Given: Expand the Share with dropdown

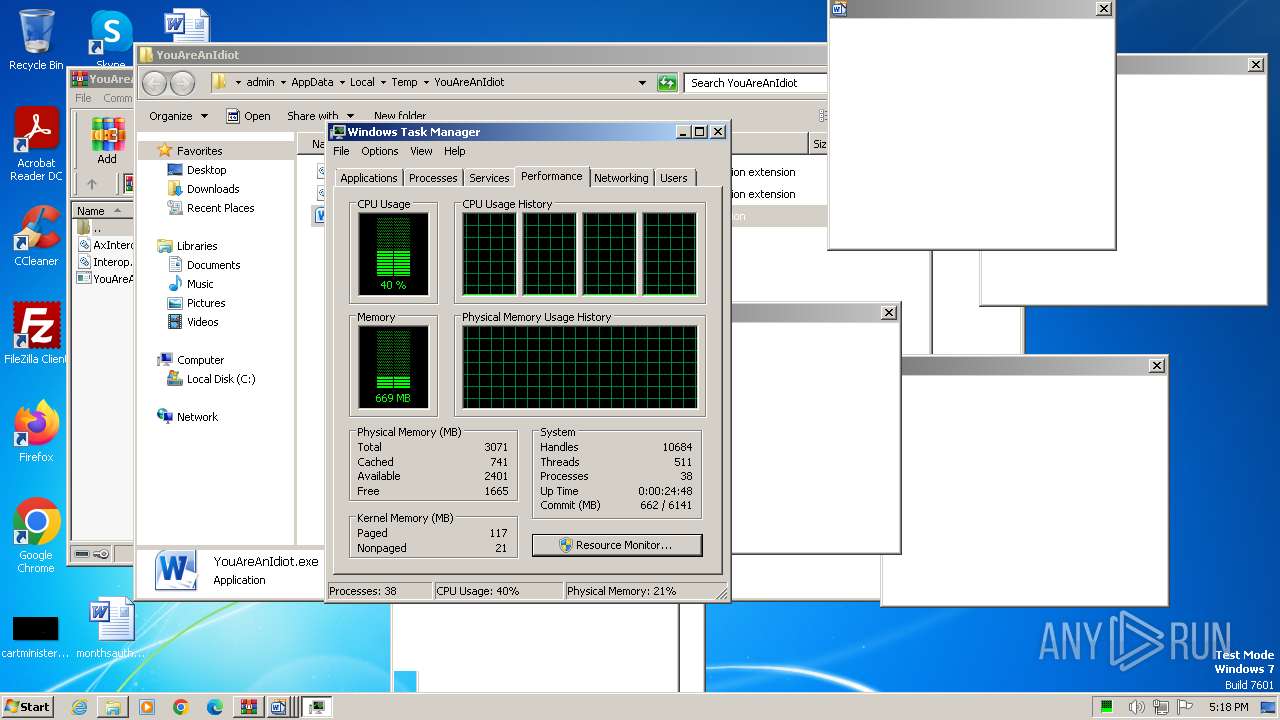Looking at the screenshot, I should 320,116.
